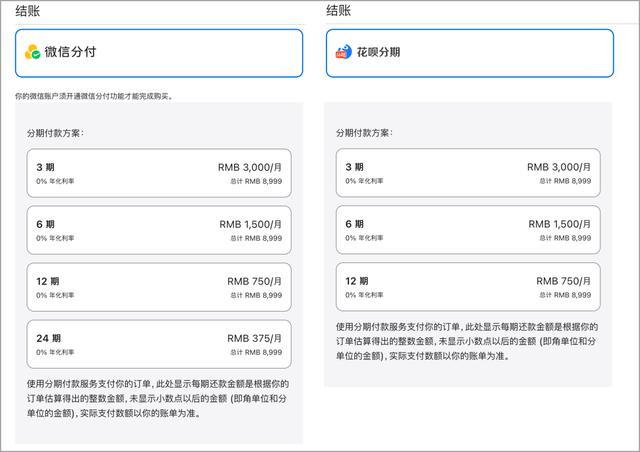Choose the 12 期 plan under 花呗分期
640x452 pixels.
pos(468,287)
